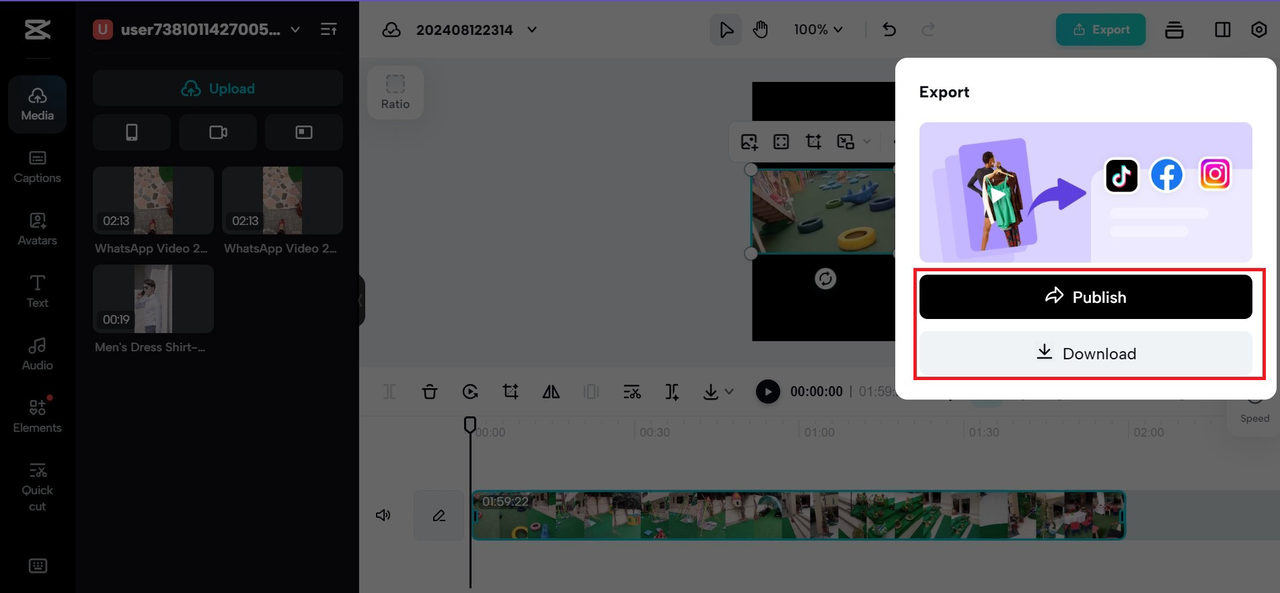This screenshot has width=1280, height=593.
Task: Click the AI split scene icon in the timeline toolbar
Action: (x=673, y=392)
